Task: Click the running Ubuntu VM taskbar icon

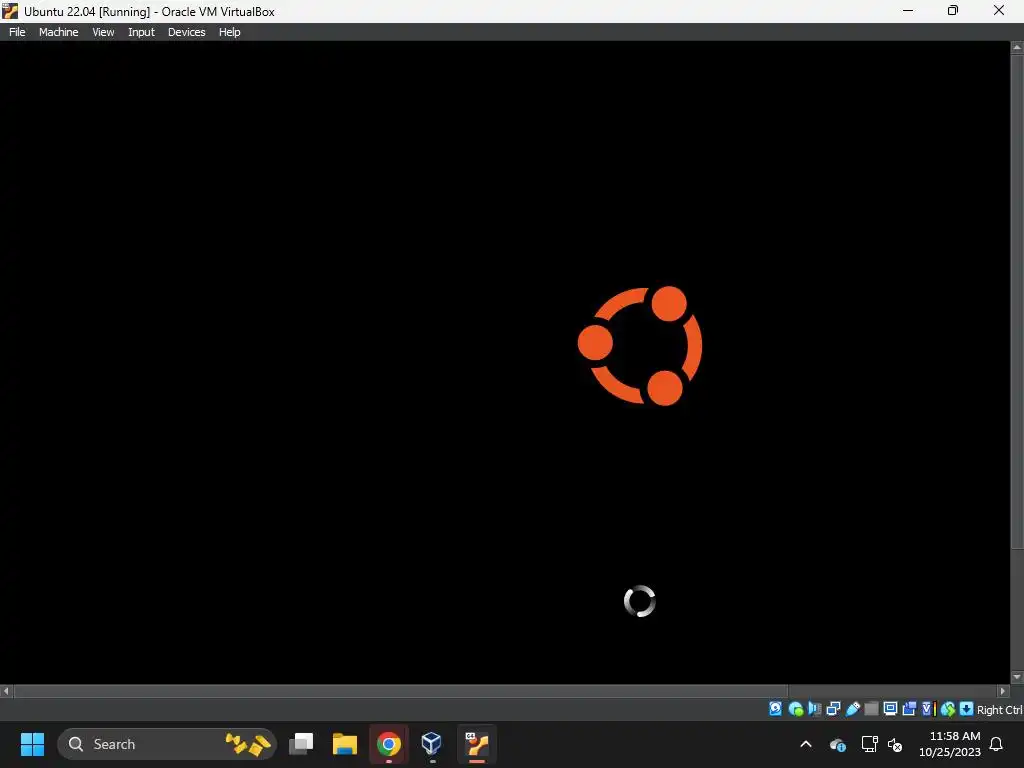Action: click(x=477, y=744)
